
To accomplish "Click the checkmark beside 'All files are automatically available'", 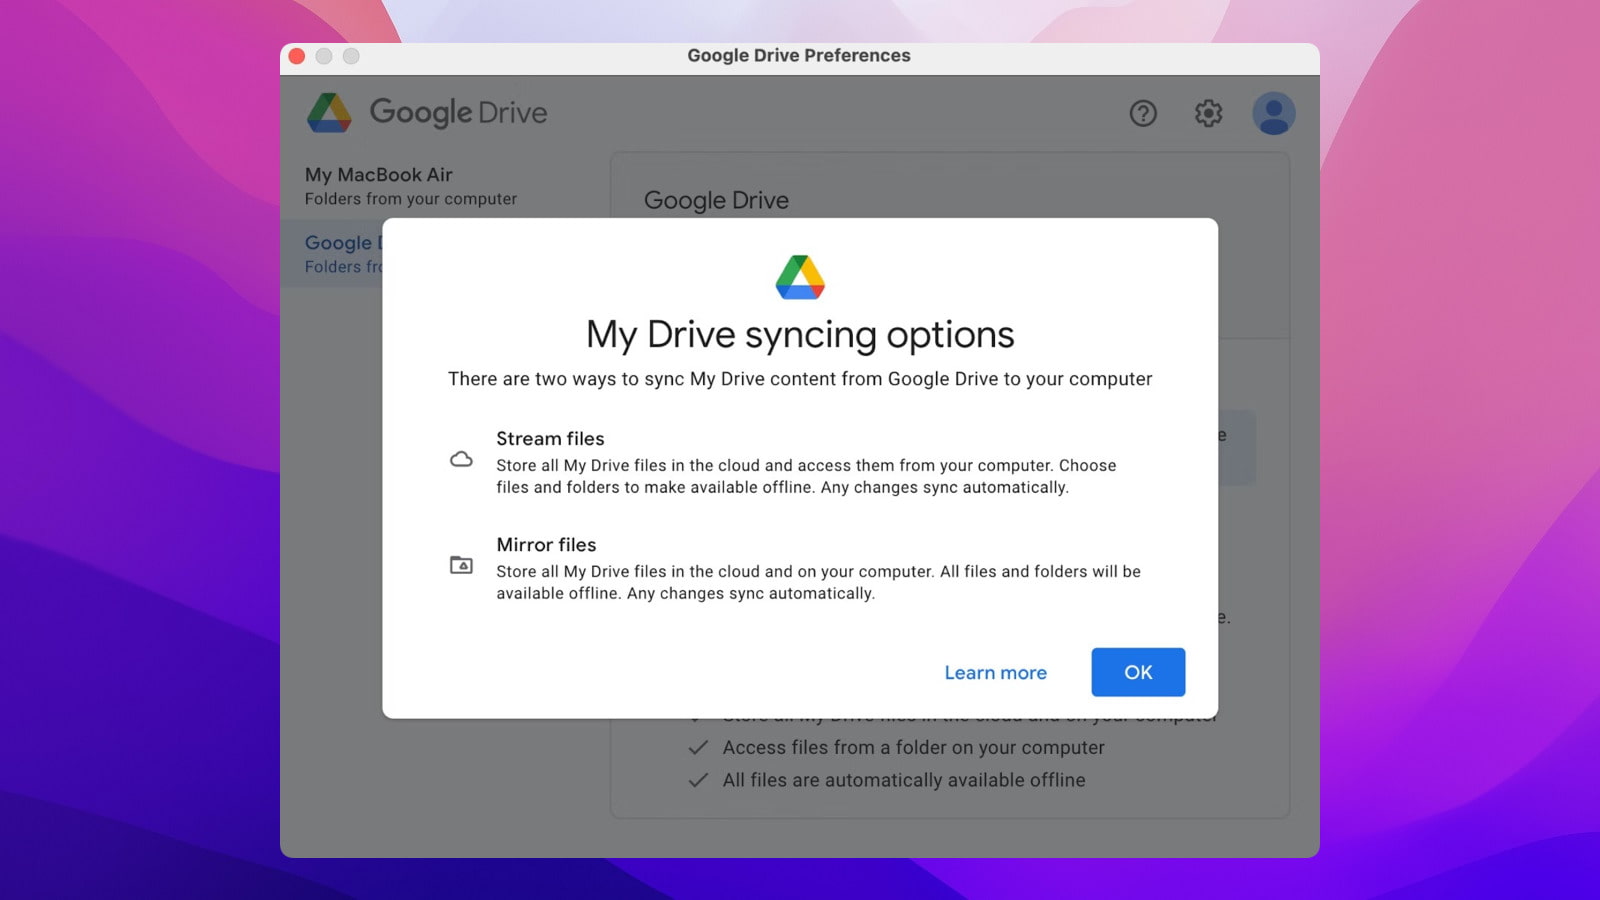I will [x=698, y=780].
